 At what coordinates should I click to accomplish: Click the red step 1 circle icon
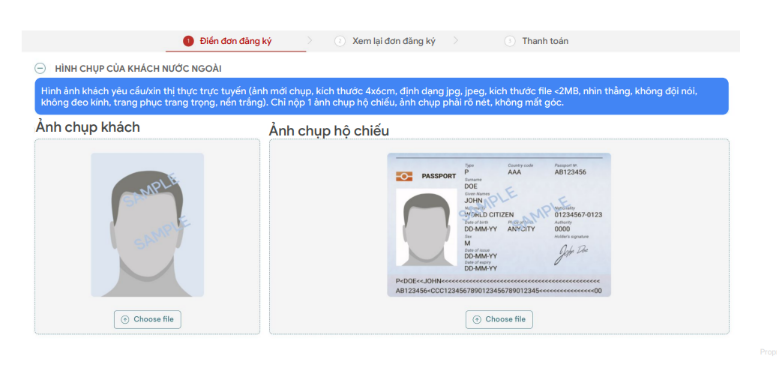click(188, 41)
